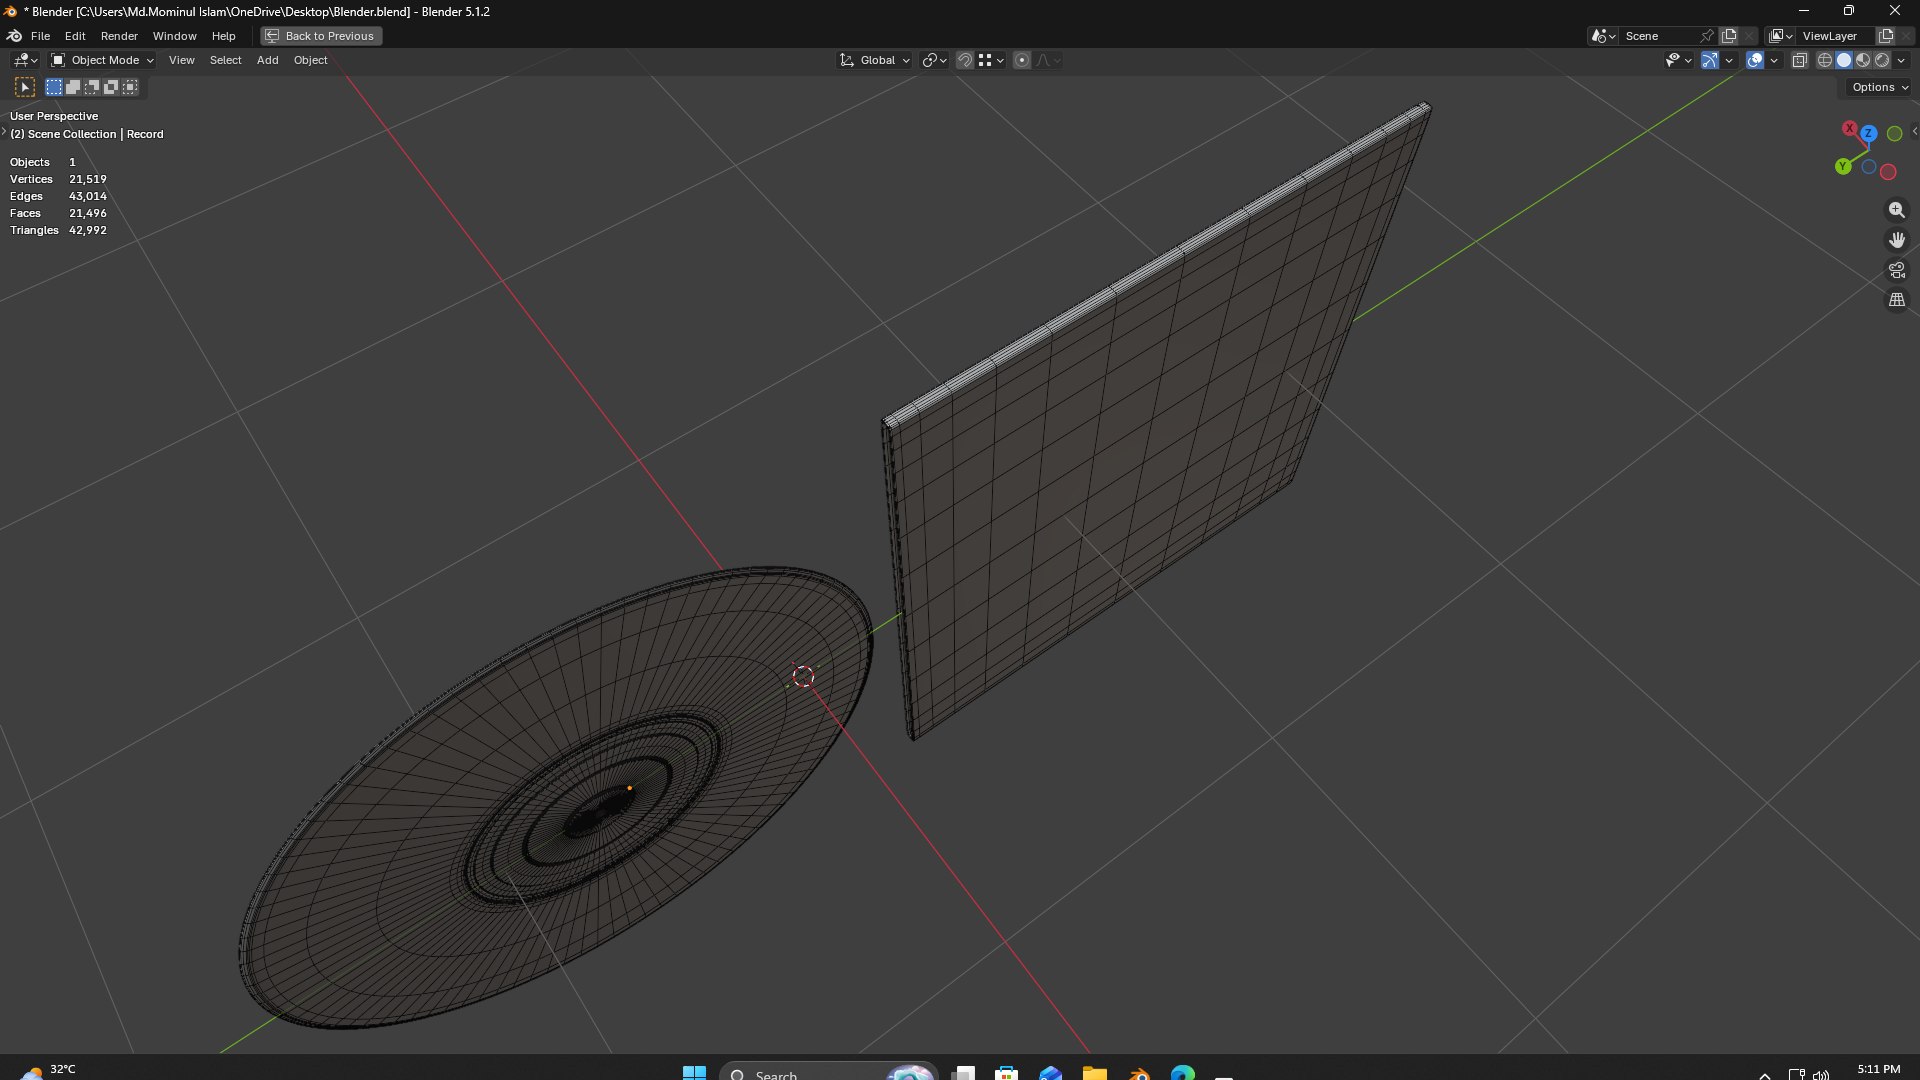Switch to Rendered shading
Viewport: 1920px width, 1080px height.
1882,60
